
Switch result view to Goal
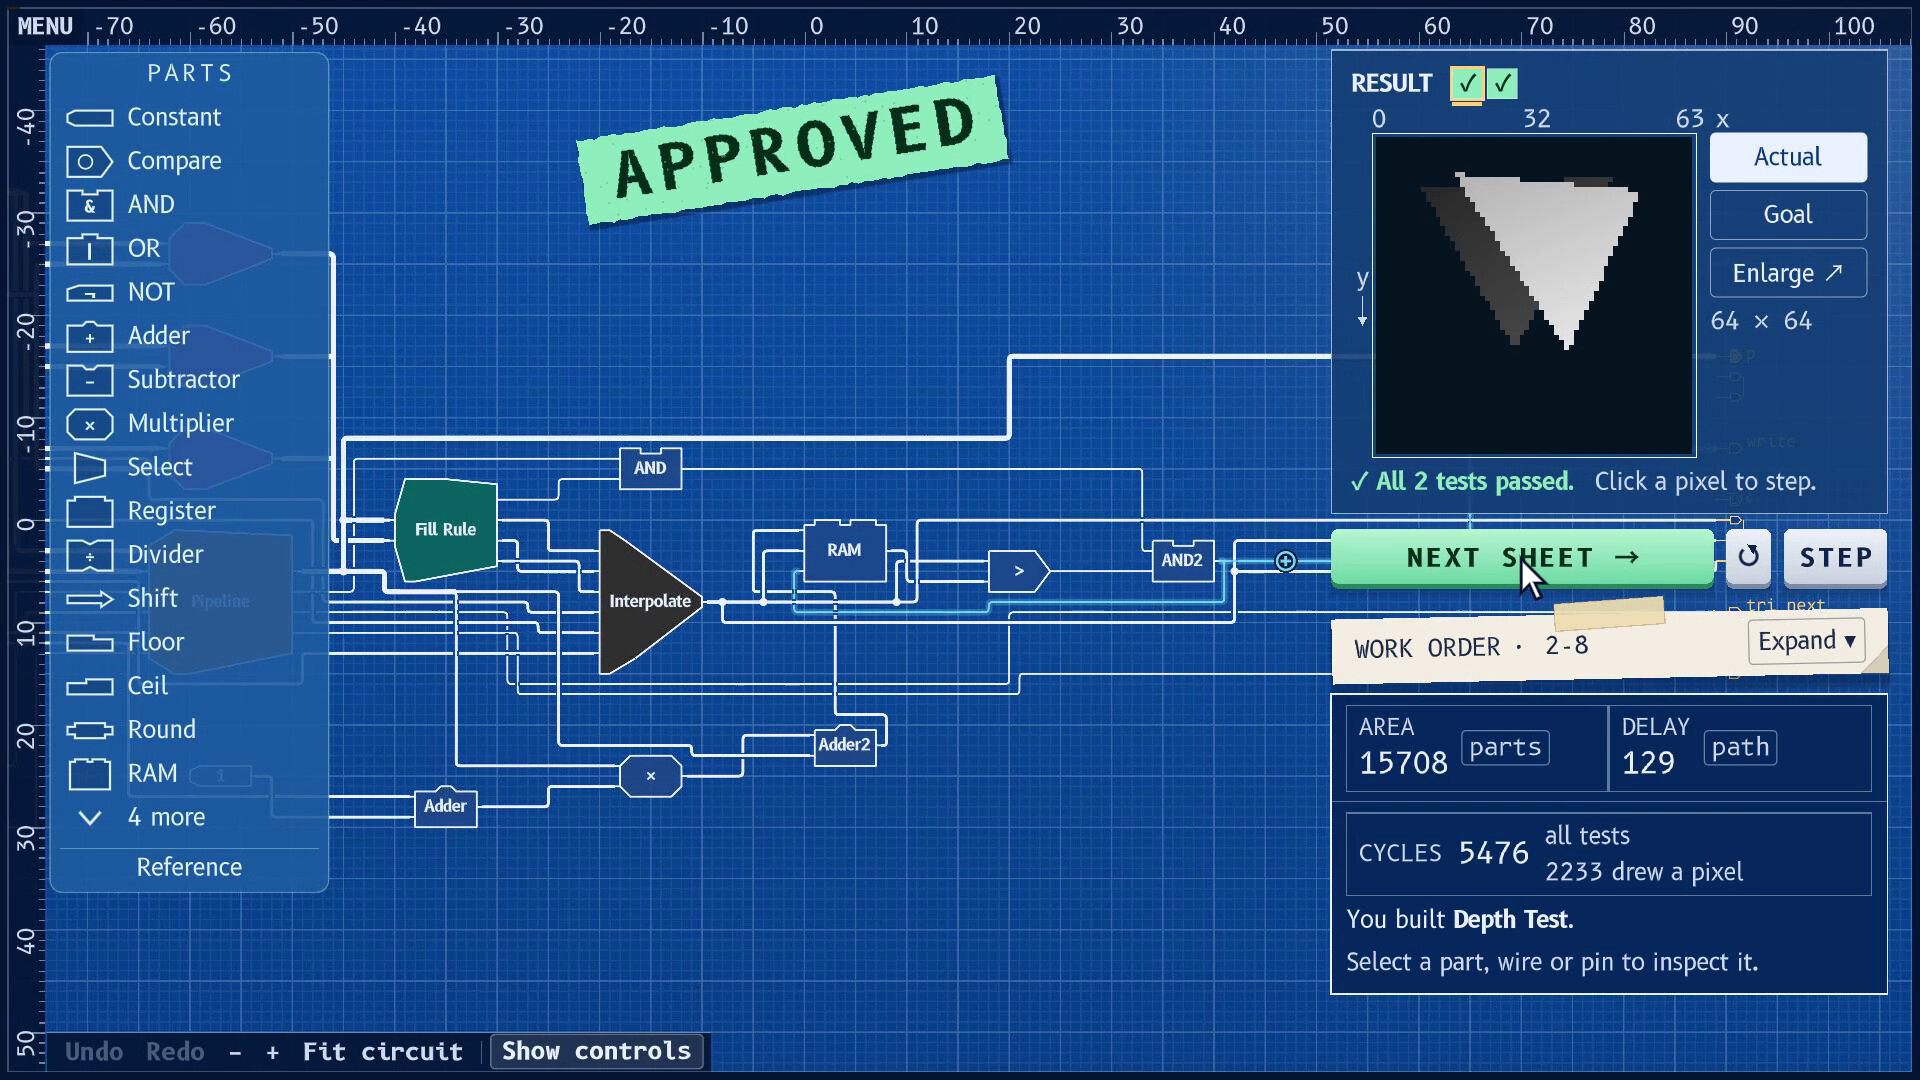pos(1788,215)
